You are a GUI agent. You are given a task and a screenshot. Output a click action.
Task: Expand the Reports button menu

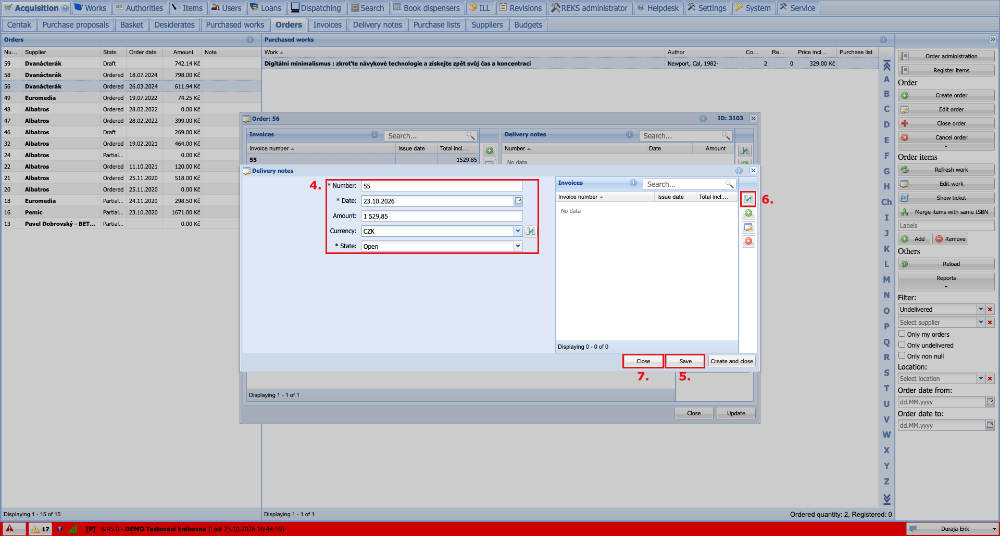click(946, 280)
